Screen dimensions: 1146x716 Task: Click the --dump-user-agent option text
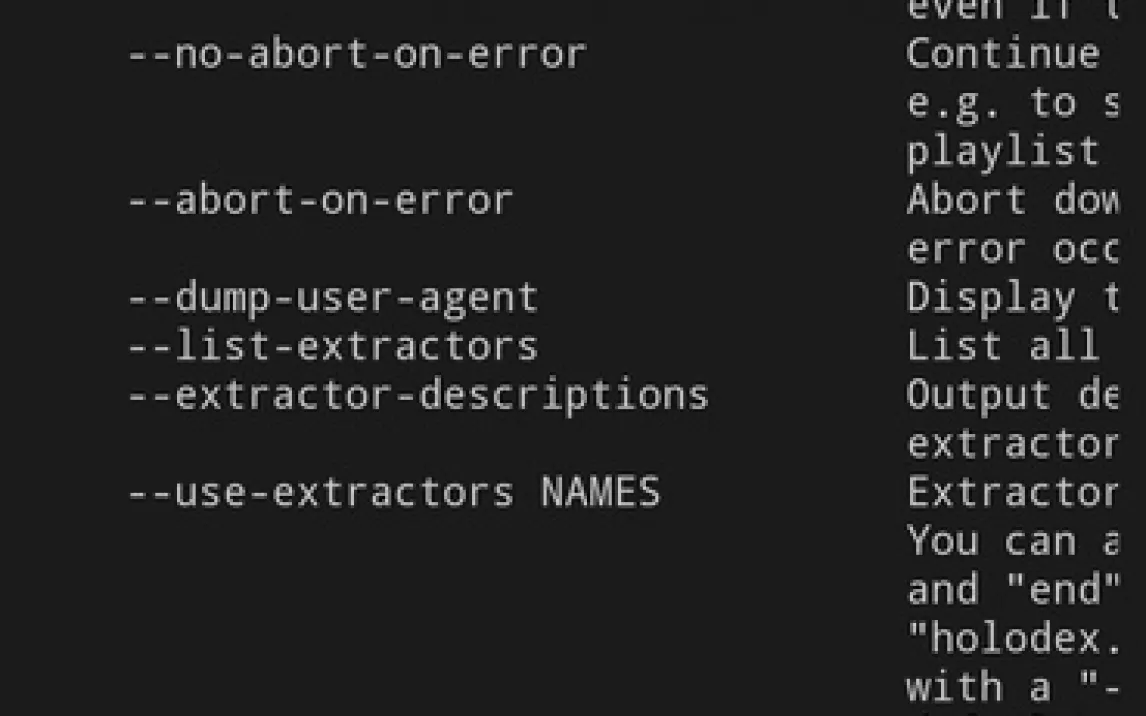332,298
